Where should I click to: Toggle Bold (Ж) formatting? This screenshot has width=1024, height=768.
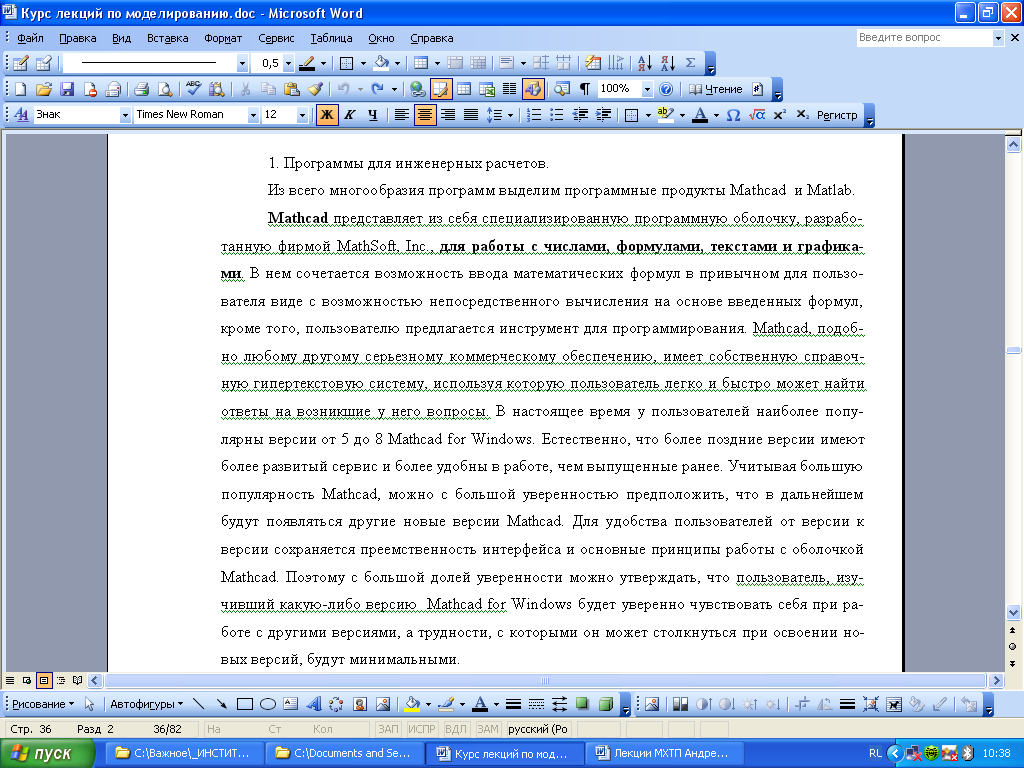click(x=327, y=115)
